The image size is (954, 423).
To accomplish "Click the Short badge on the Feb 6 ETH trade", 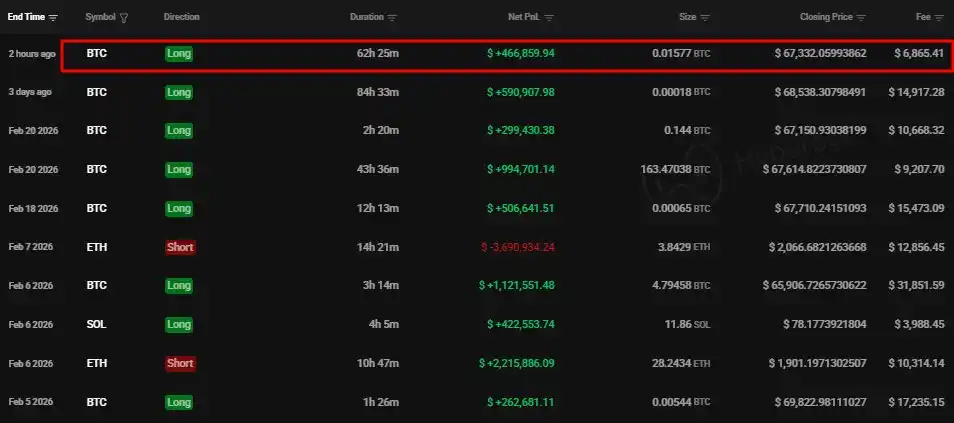I will (180, 363).
